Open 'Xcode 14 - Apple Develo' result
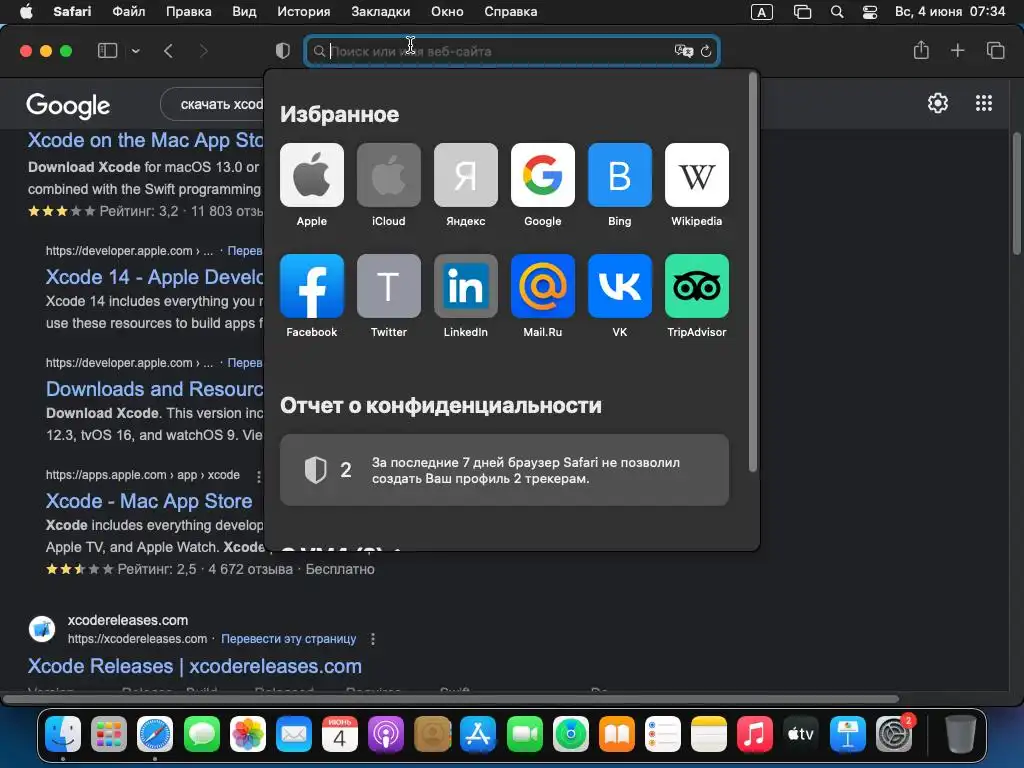Viewport: 1024px width, 768px height. click(x=155, y=277)
